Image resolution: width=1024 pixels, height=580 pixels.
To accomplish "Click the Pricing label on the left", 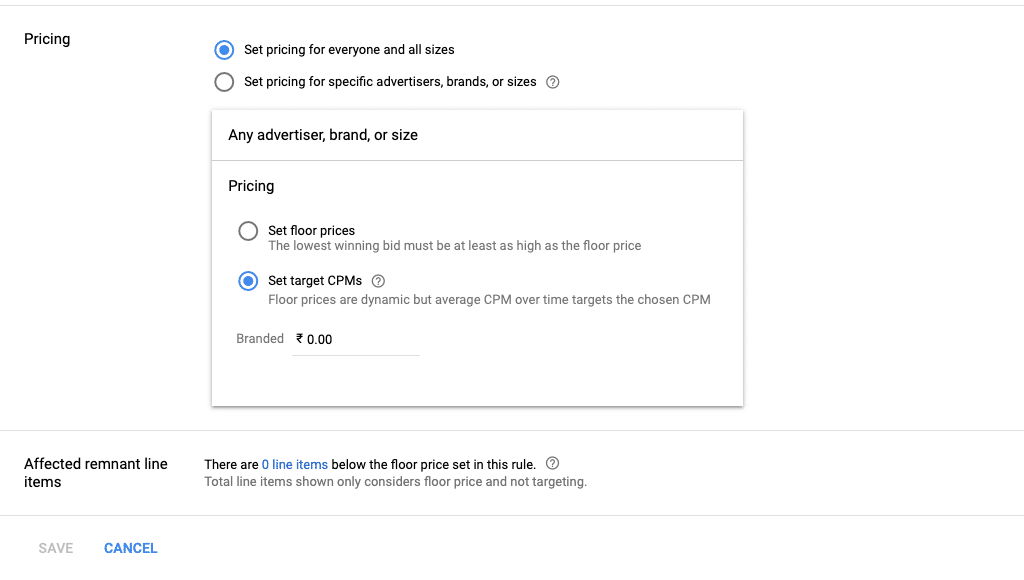I will pos(47,39).
